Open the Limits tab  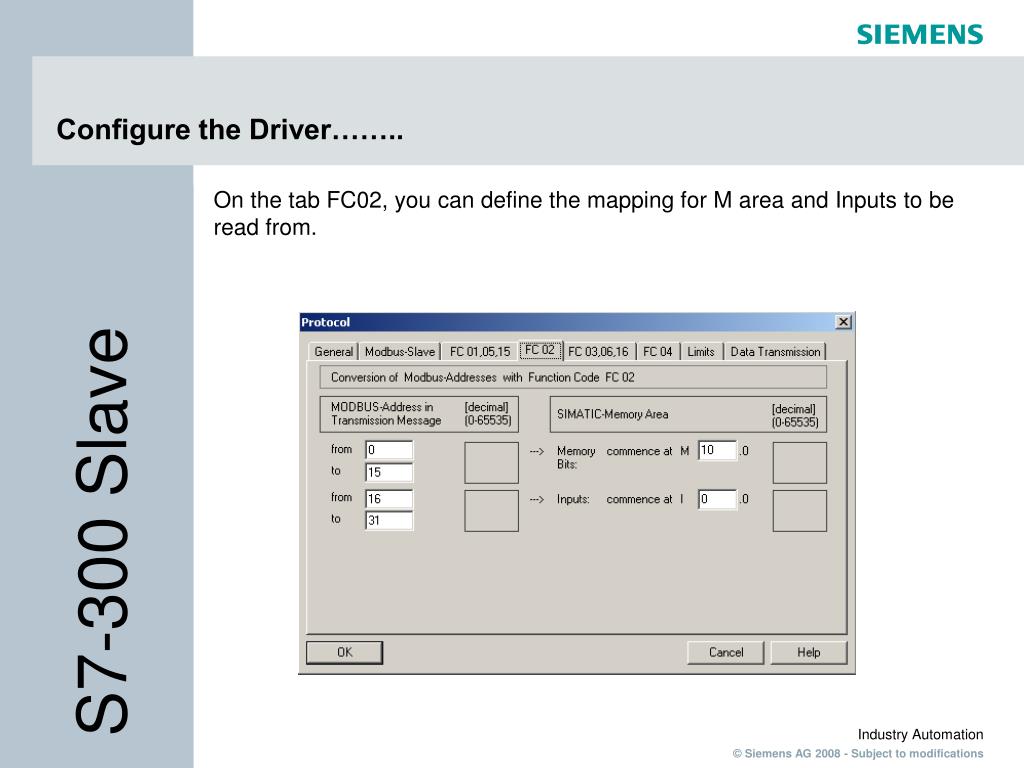[701, 351]
